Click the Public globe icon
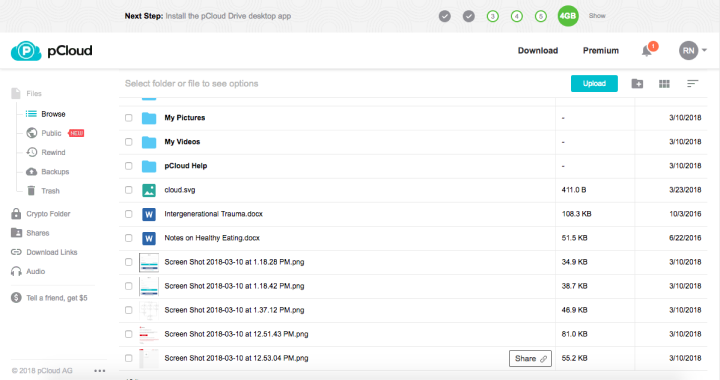The width and height of the screenshot is (720, 380). point(32,133)
